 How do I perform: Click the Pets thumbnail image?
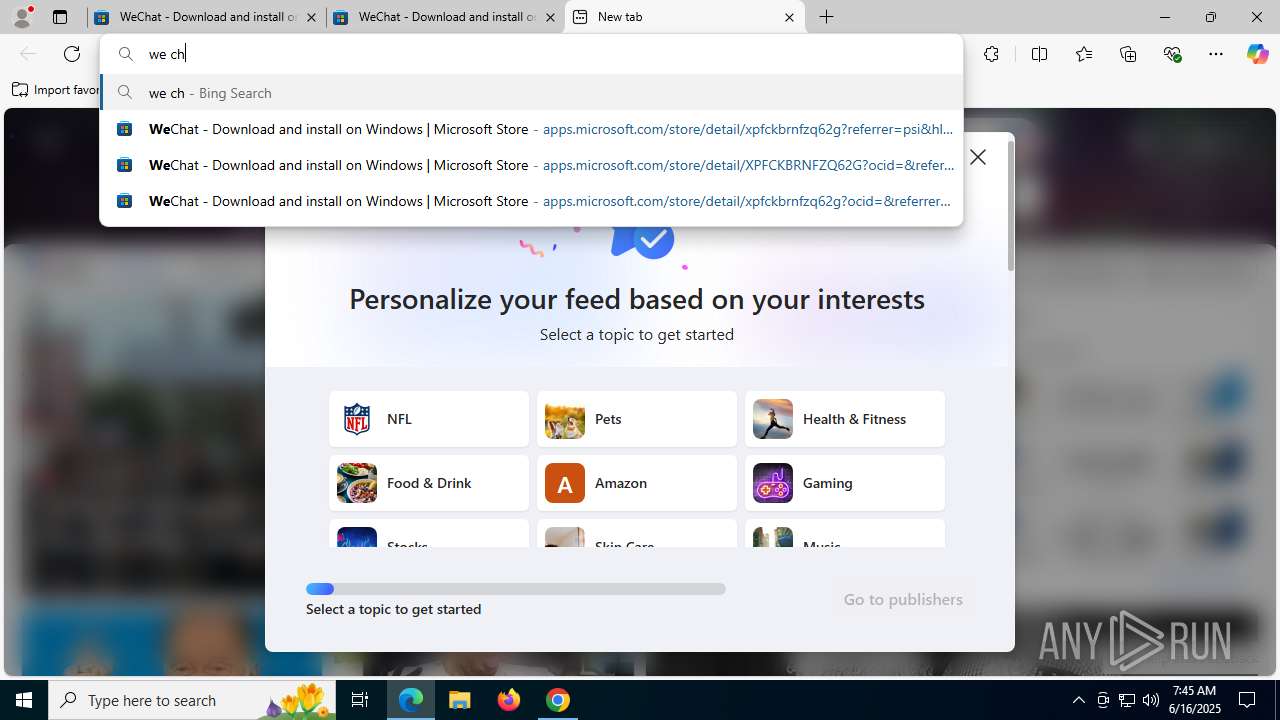tap(565, 419)
